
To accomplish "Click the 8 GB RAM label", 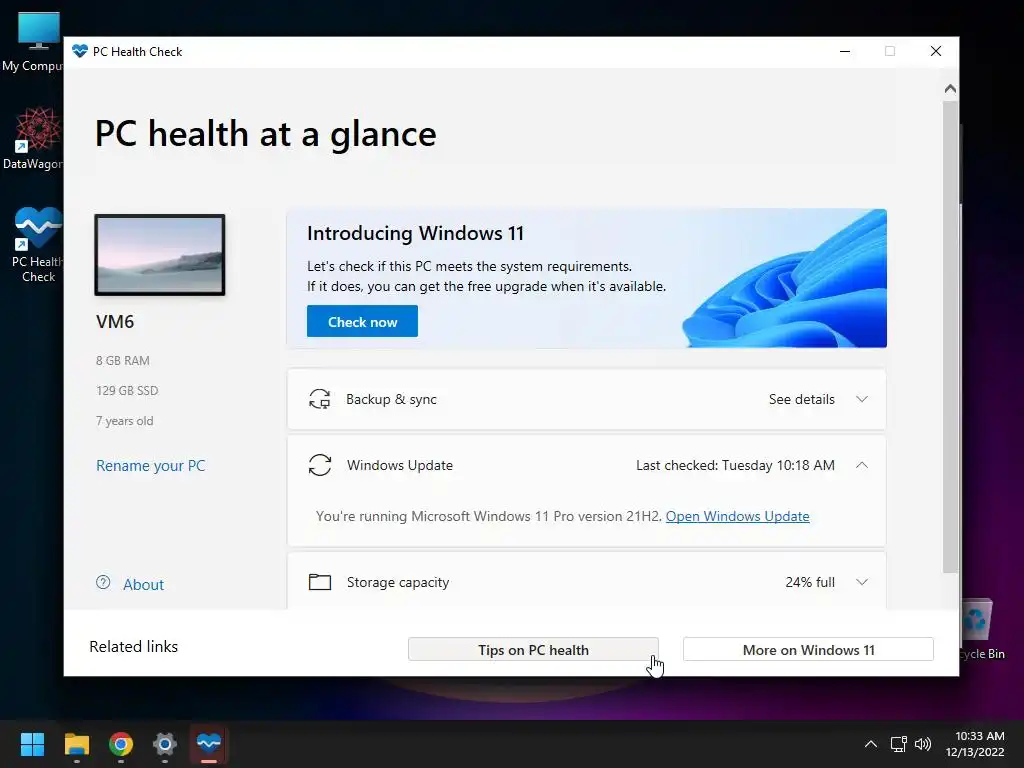I will (123, 360).
